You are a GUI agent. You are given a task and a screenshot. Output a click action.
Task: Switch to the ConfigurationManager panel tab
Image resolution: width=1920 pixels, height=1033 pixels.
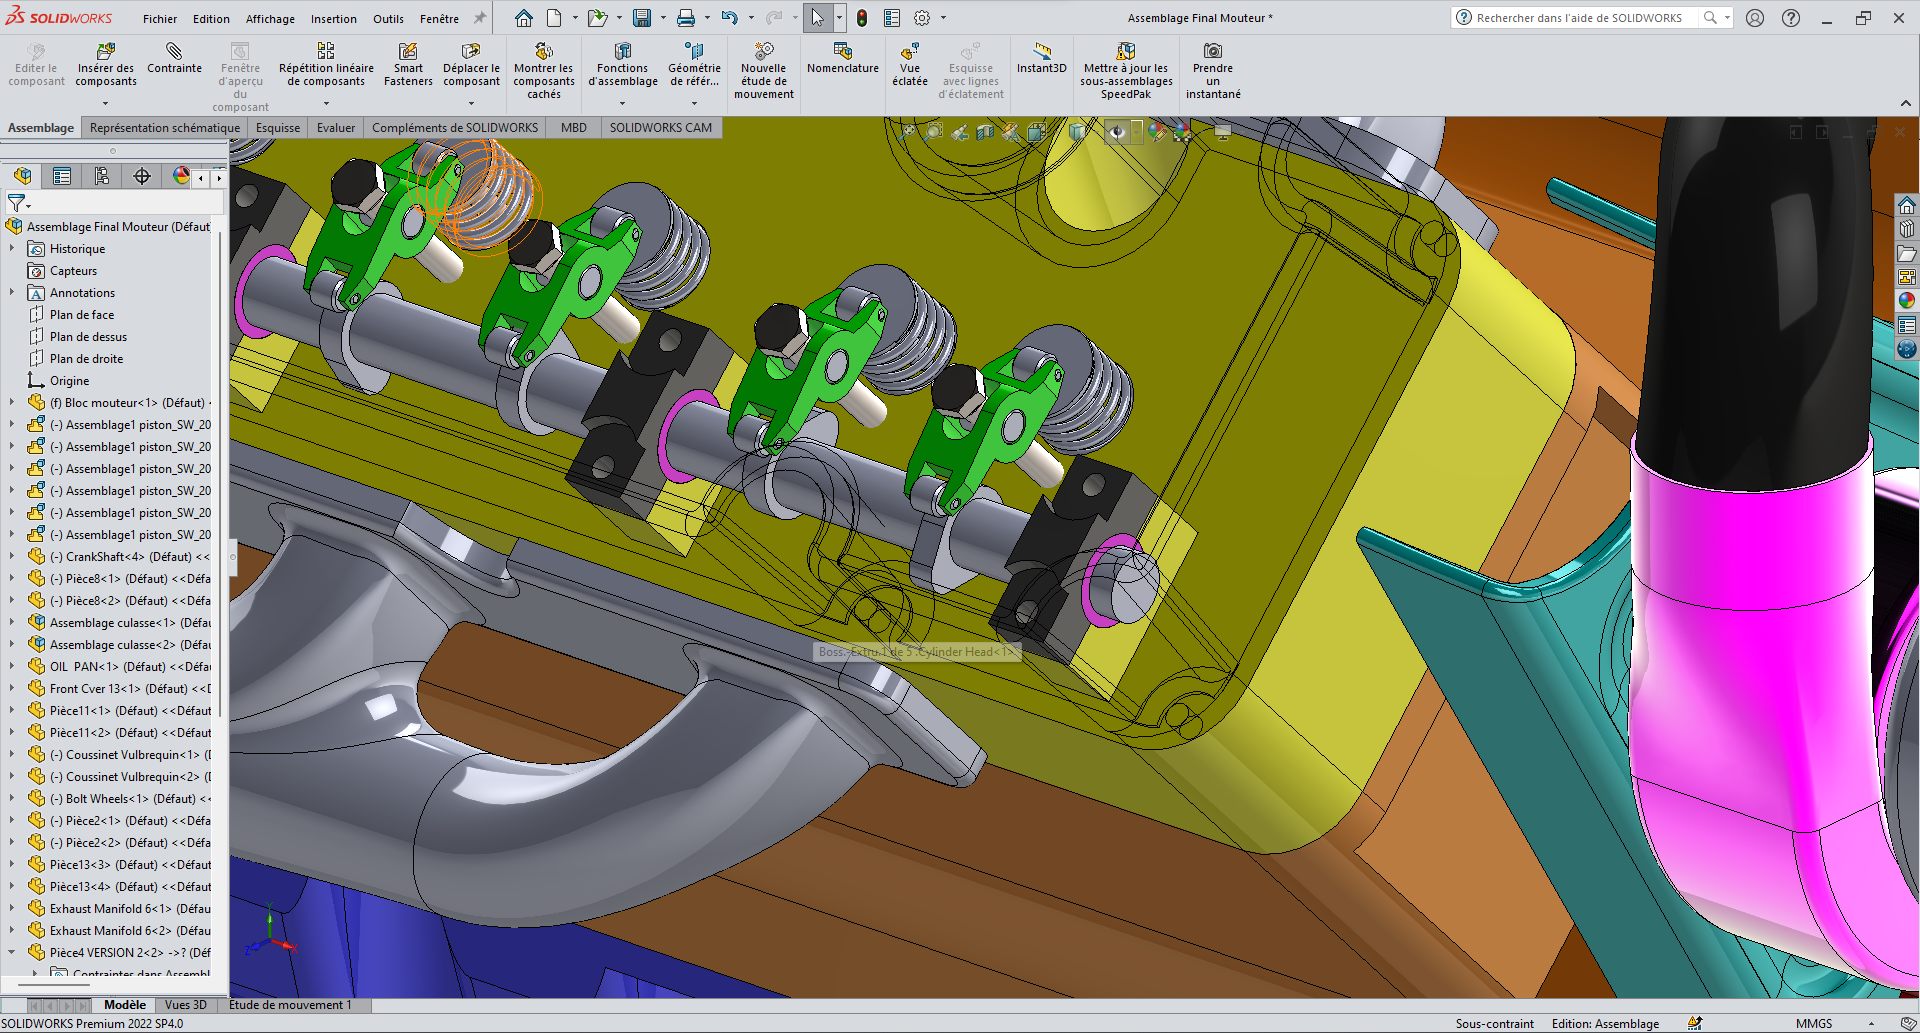click(102, 177)
